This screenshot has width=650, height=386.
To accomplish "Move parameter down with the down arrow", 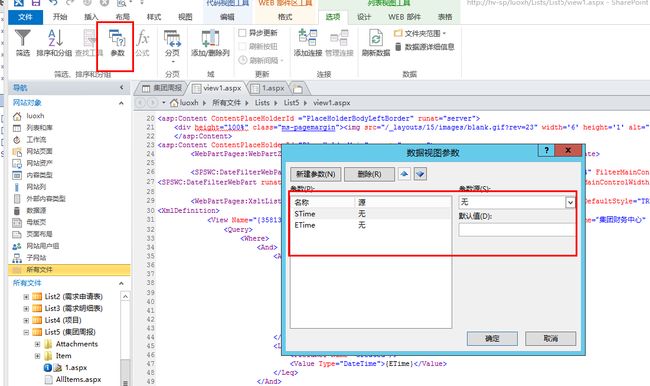I will point(420,174).
